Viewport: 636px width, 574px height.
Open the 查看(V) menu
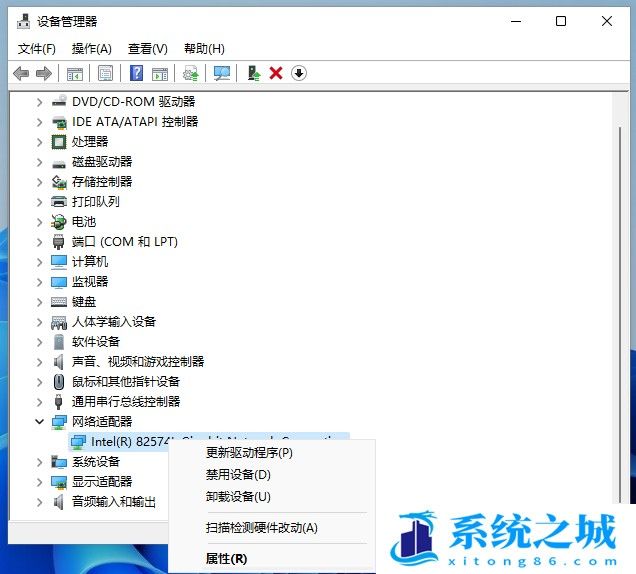[x=148, y=49]
